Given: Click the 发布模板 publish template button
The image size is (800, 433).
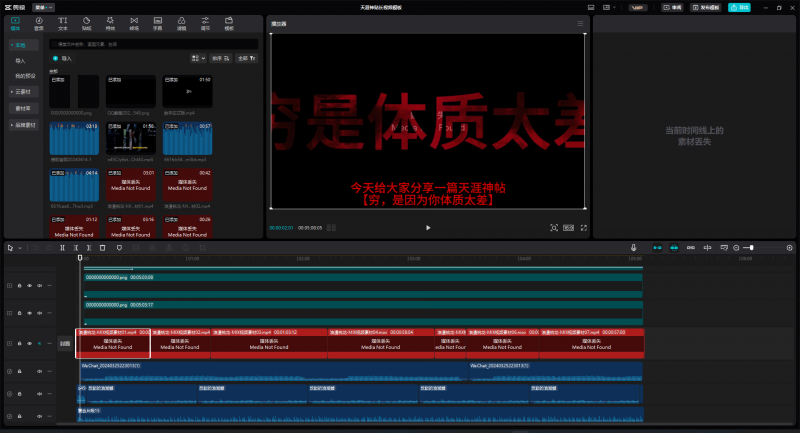Looking at the screenshot, I should pyautogui.click(x=706, y=8).
